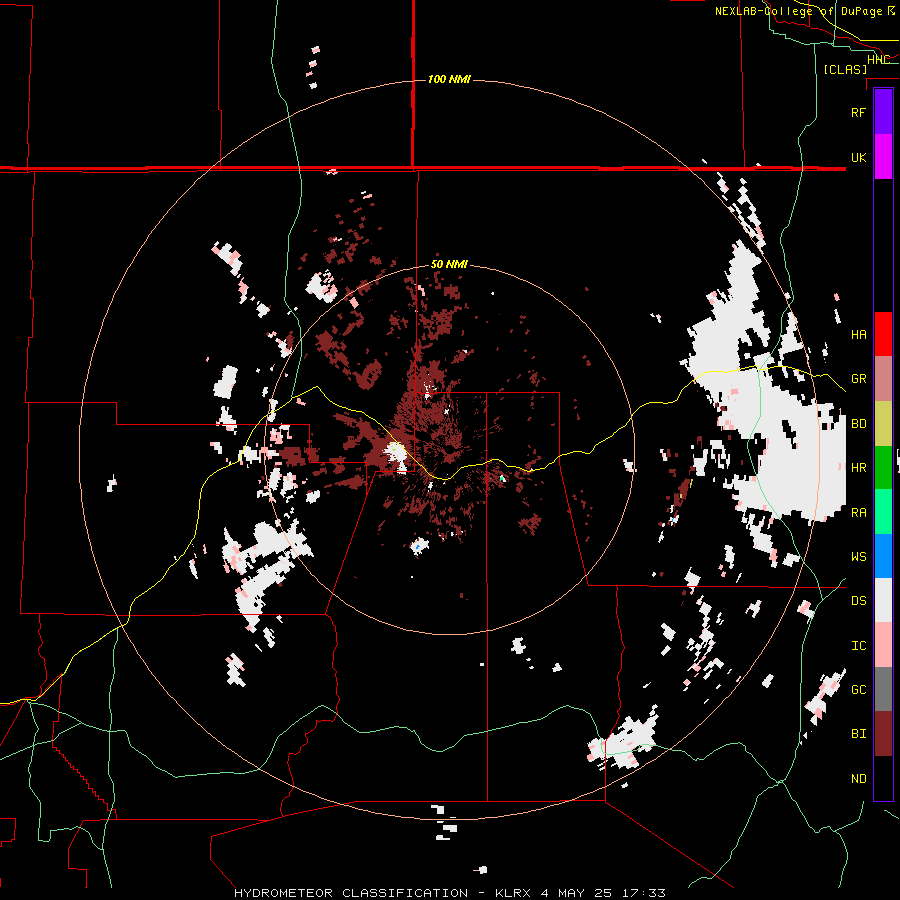Screen dimensions: 900x900
Task: Click the 'ND' legend label
Action: tap(858, 779)
